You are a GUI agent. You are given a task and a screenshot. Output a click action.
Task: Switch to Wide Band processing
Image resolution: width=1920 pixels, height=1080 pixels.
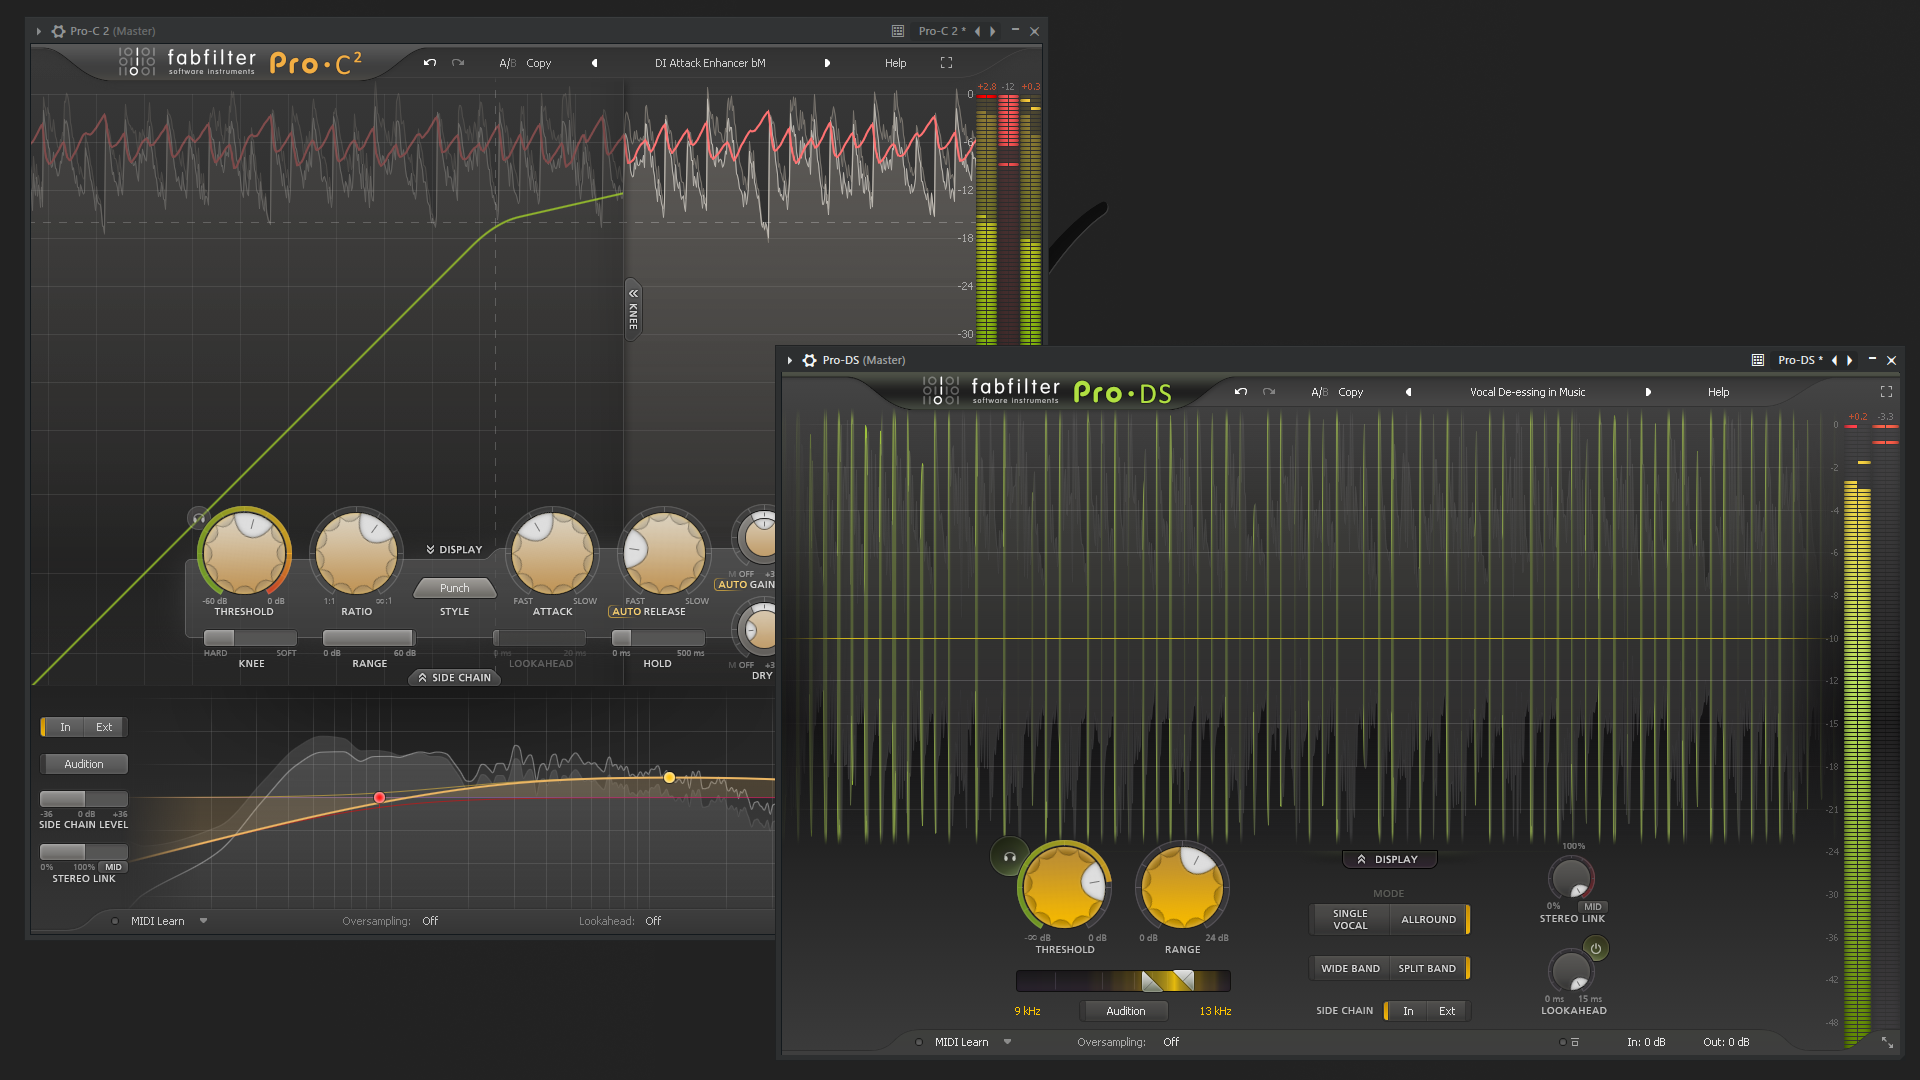click(x=1350, y=969)
